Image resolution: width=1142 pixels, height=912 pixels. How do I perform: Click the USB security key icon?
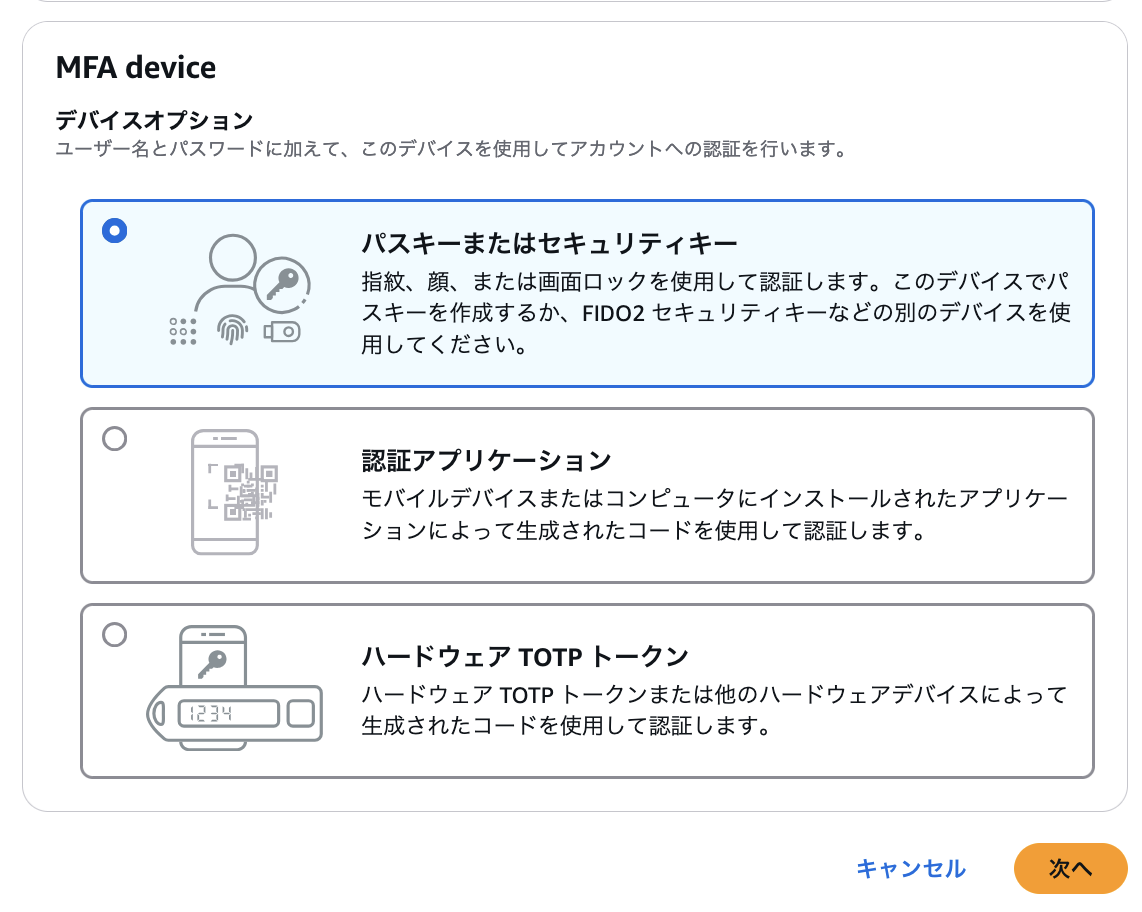(281, 331)
